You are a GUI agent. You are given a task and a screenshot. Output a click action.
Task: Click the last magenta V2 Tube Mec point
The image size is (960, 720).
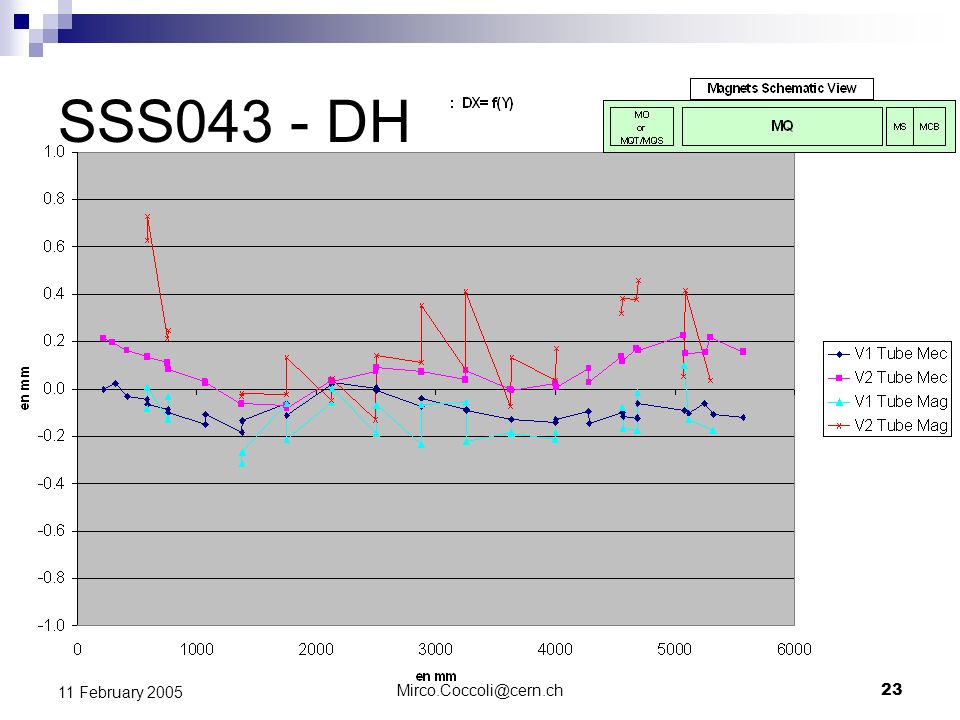(743, 351)
